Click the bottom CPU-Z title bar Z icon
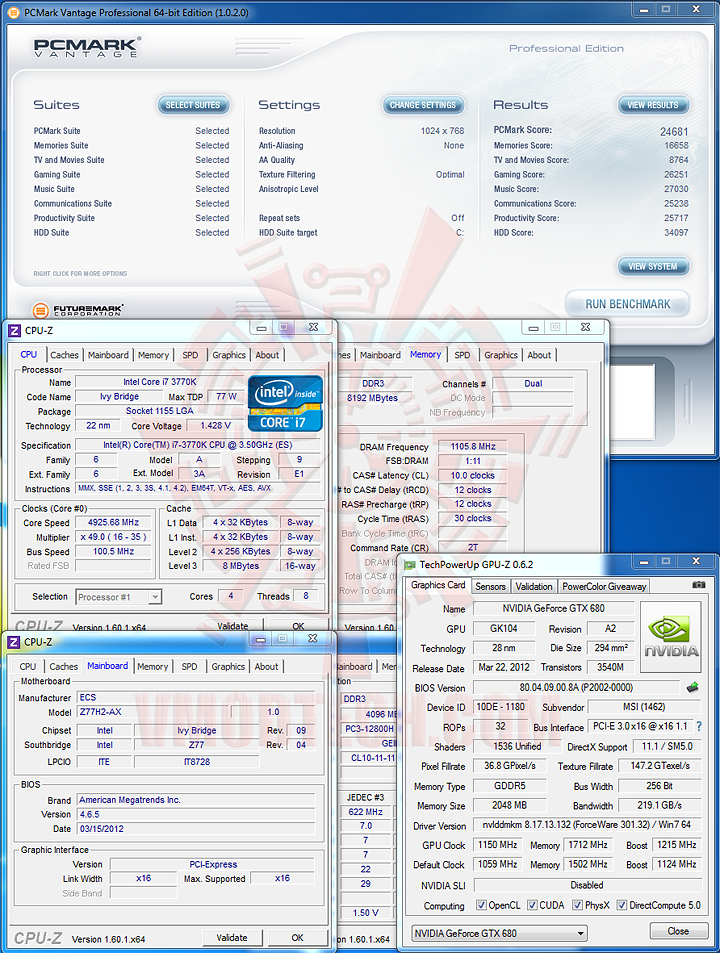Image resolution: width=720 pixels, height=953 pixels. pos(15,642)
